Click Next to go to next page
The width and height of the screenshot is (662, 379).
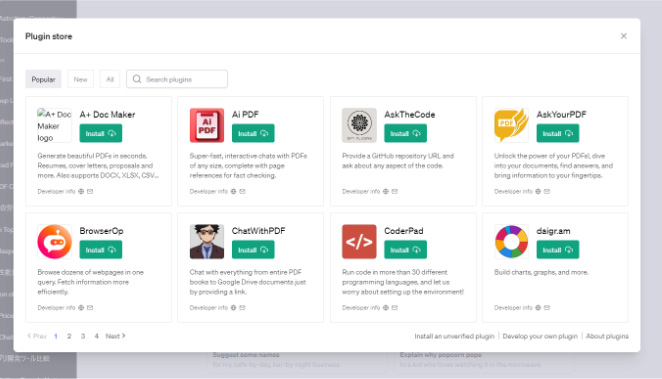115,336
